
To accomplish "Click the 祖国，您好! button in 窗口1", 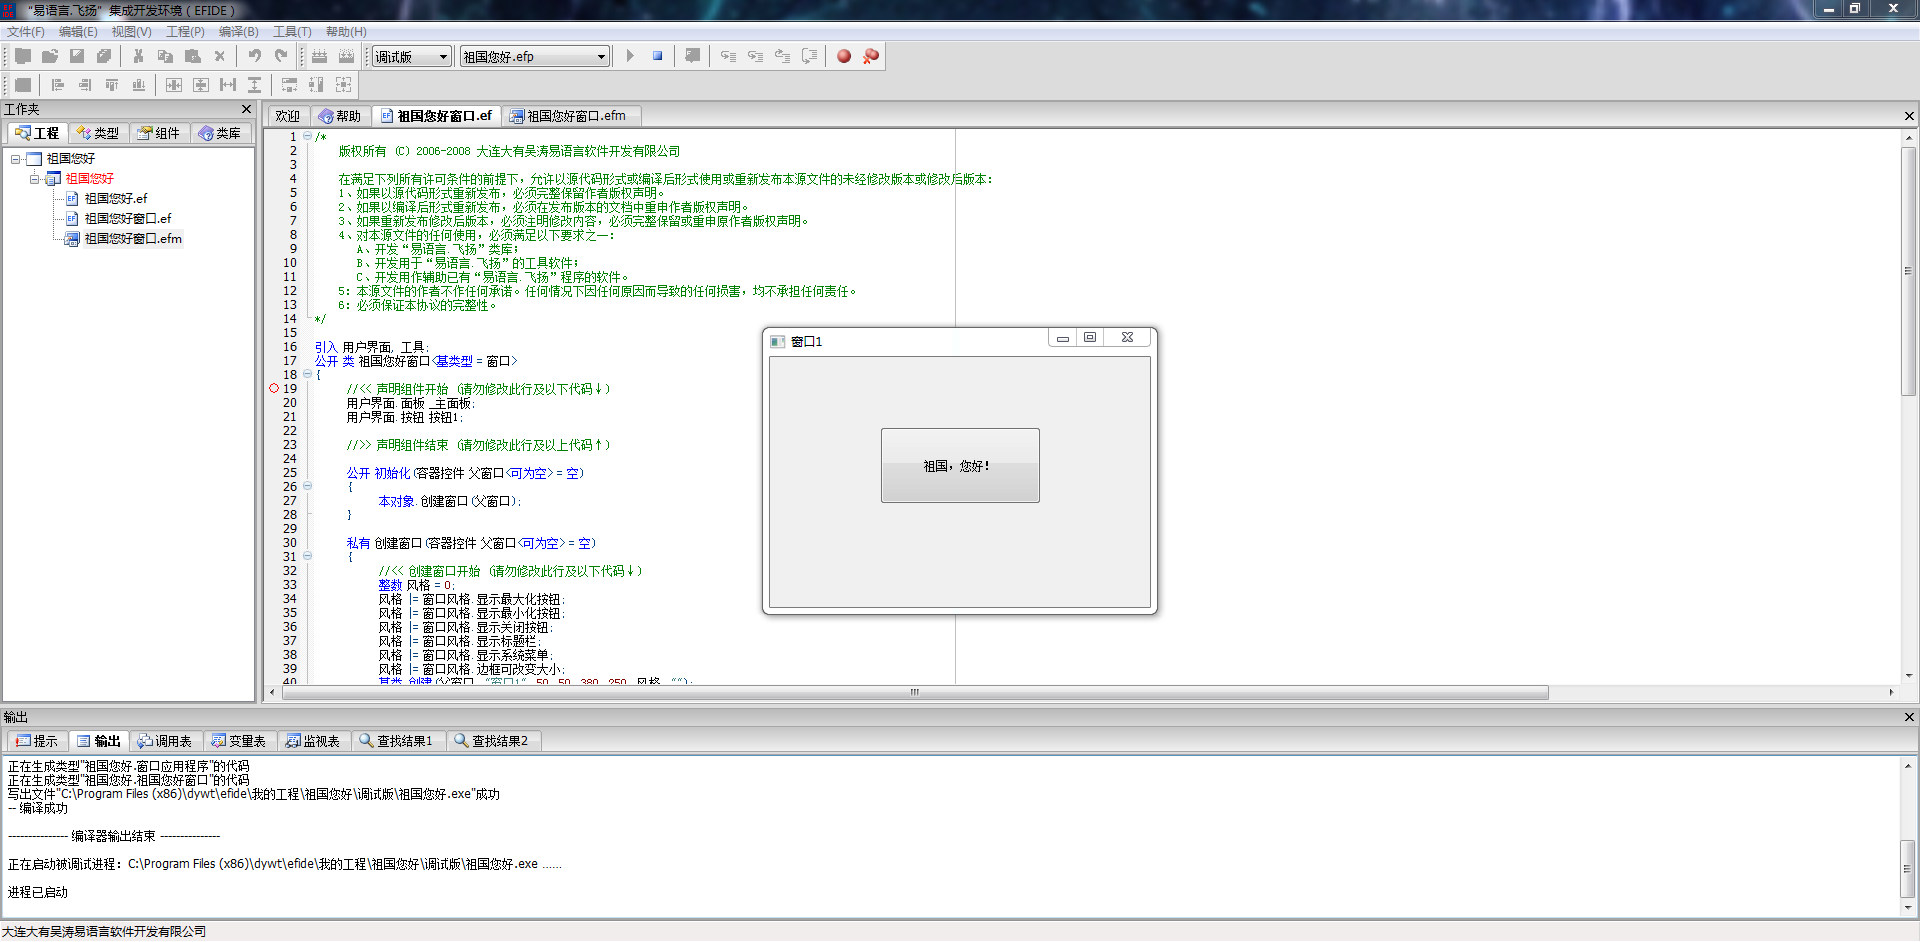I will tap(960, 466).
